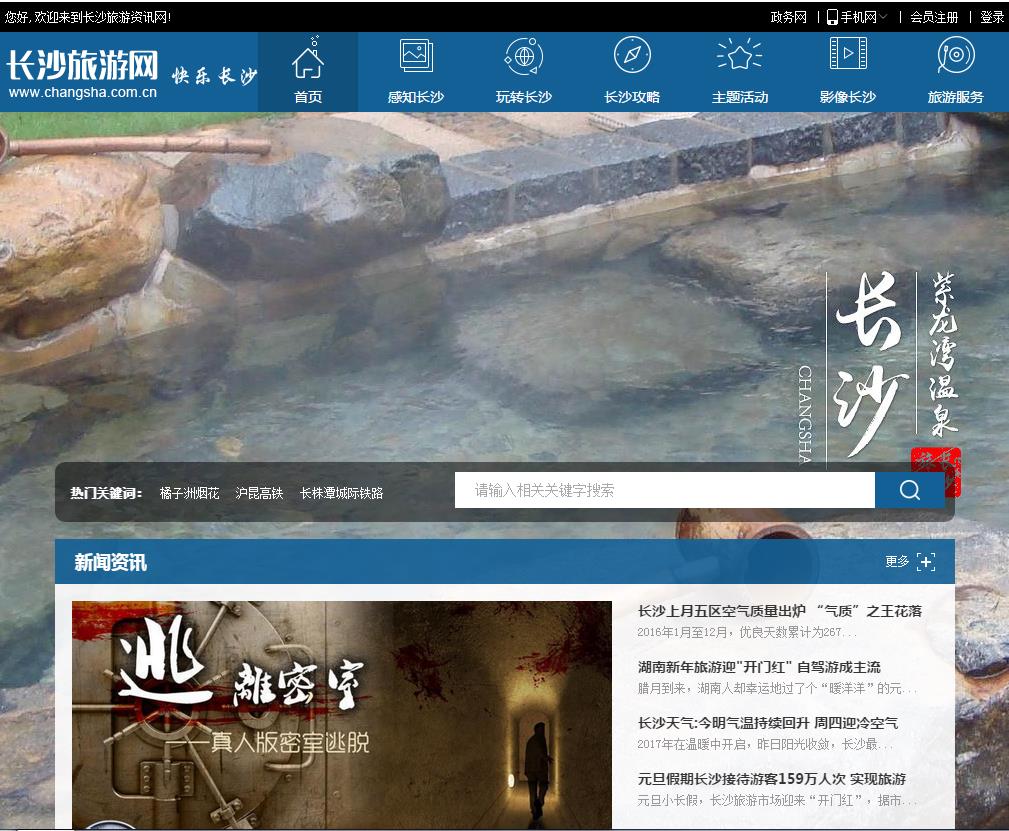Click 更多 in the news header
1009x831 pixels.
896,561
